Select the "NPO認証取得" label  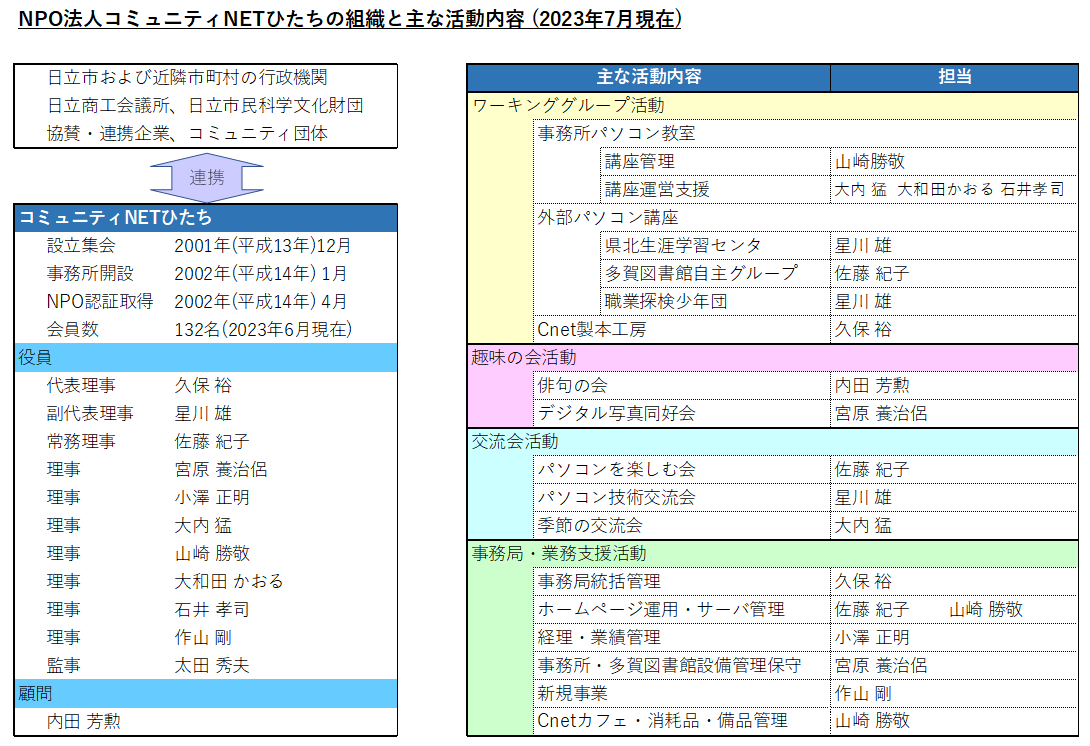[100, 301]
